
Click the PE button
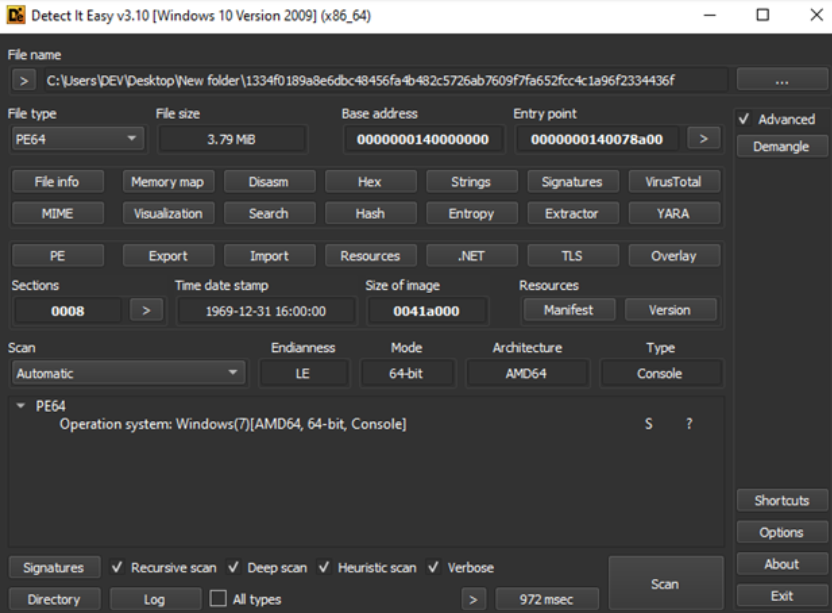tap(57, 256)
